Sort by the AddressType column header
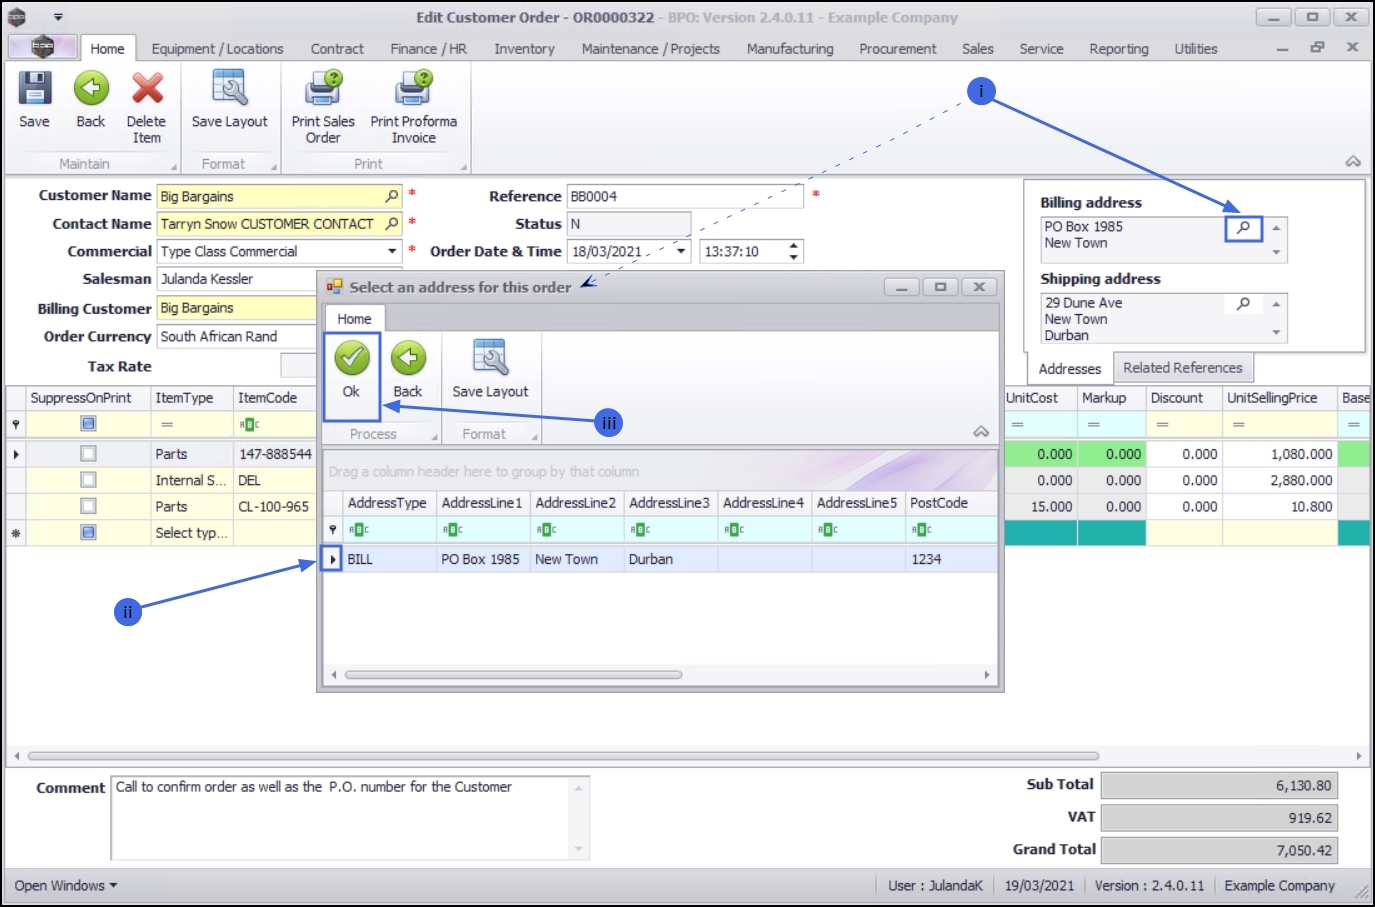This screenshot has width=1375, height=907. pos(387,503)
